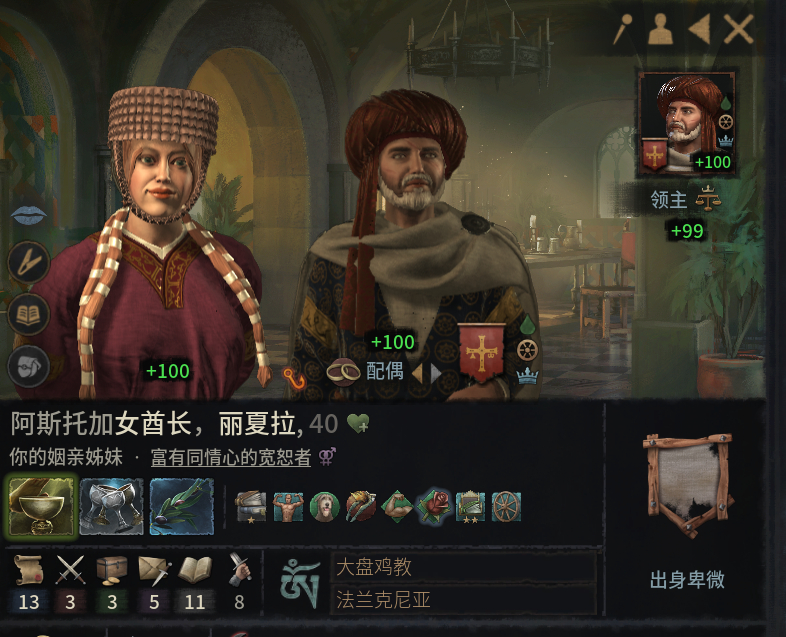Open the liege portrait thumbnail
786x637 pixels.
click(686, 124)
